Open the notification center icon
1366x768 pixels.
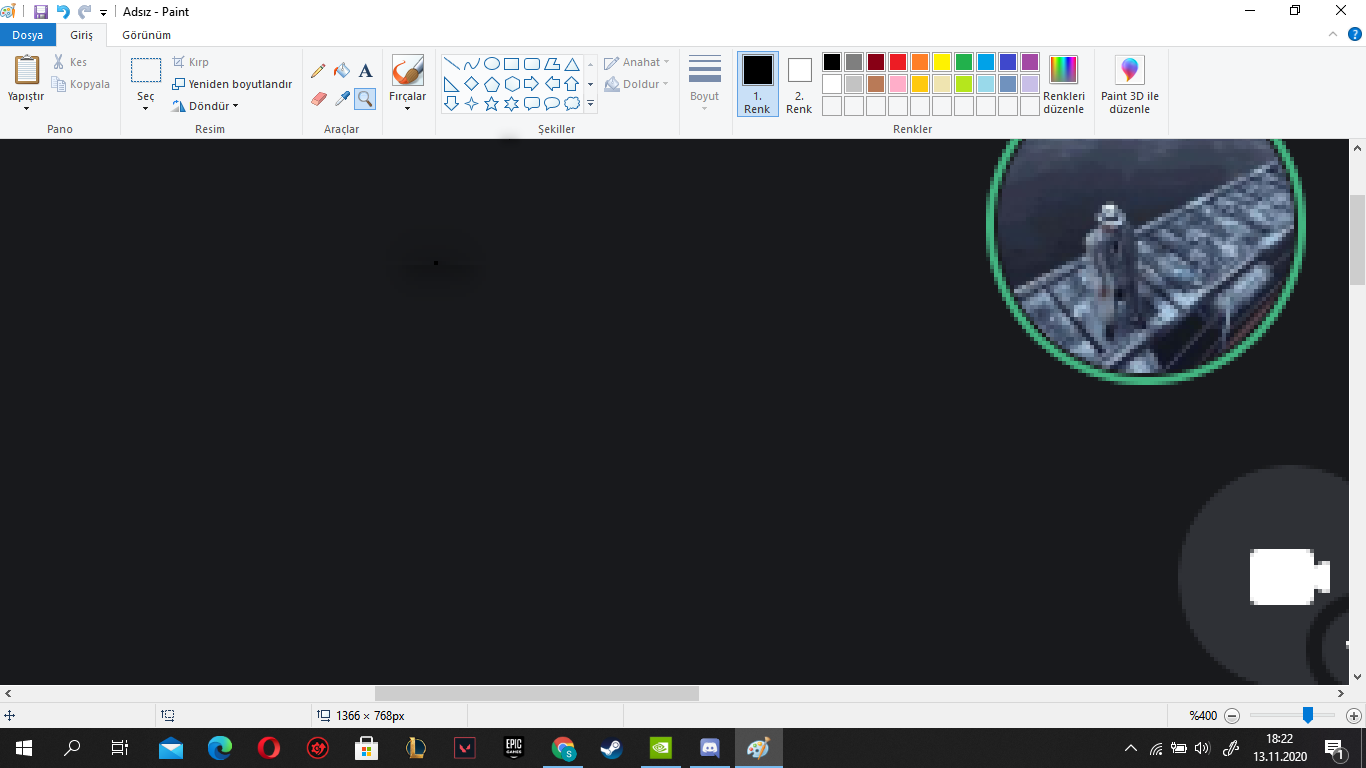1334,747
